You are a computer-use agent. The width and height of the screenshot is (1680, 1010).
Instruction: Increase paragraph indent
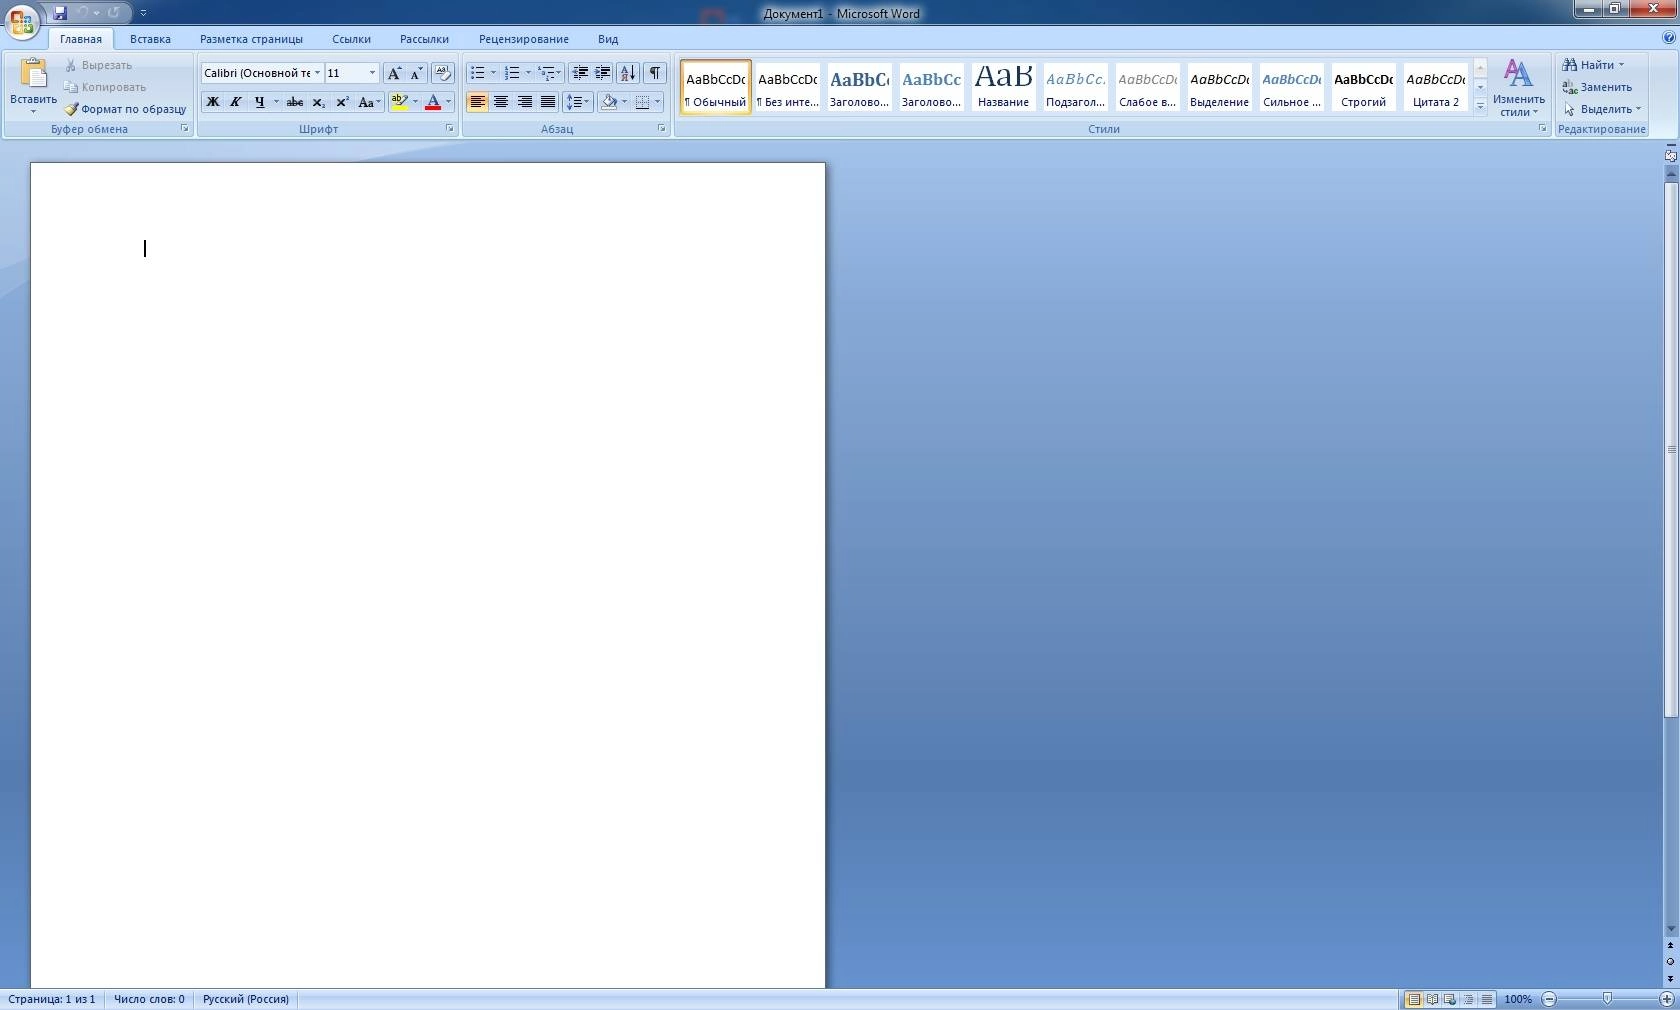point(602,73)
